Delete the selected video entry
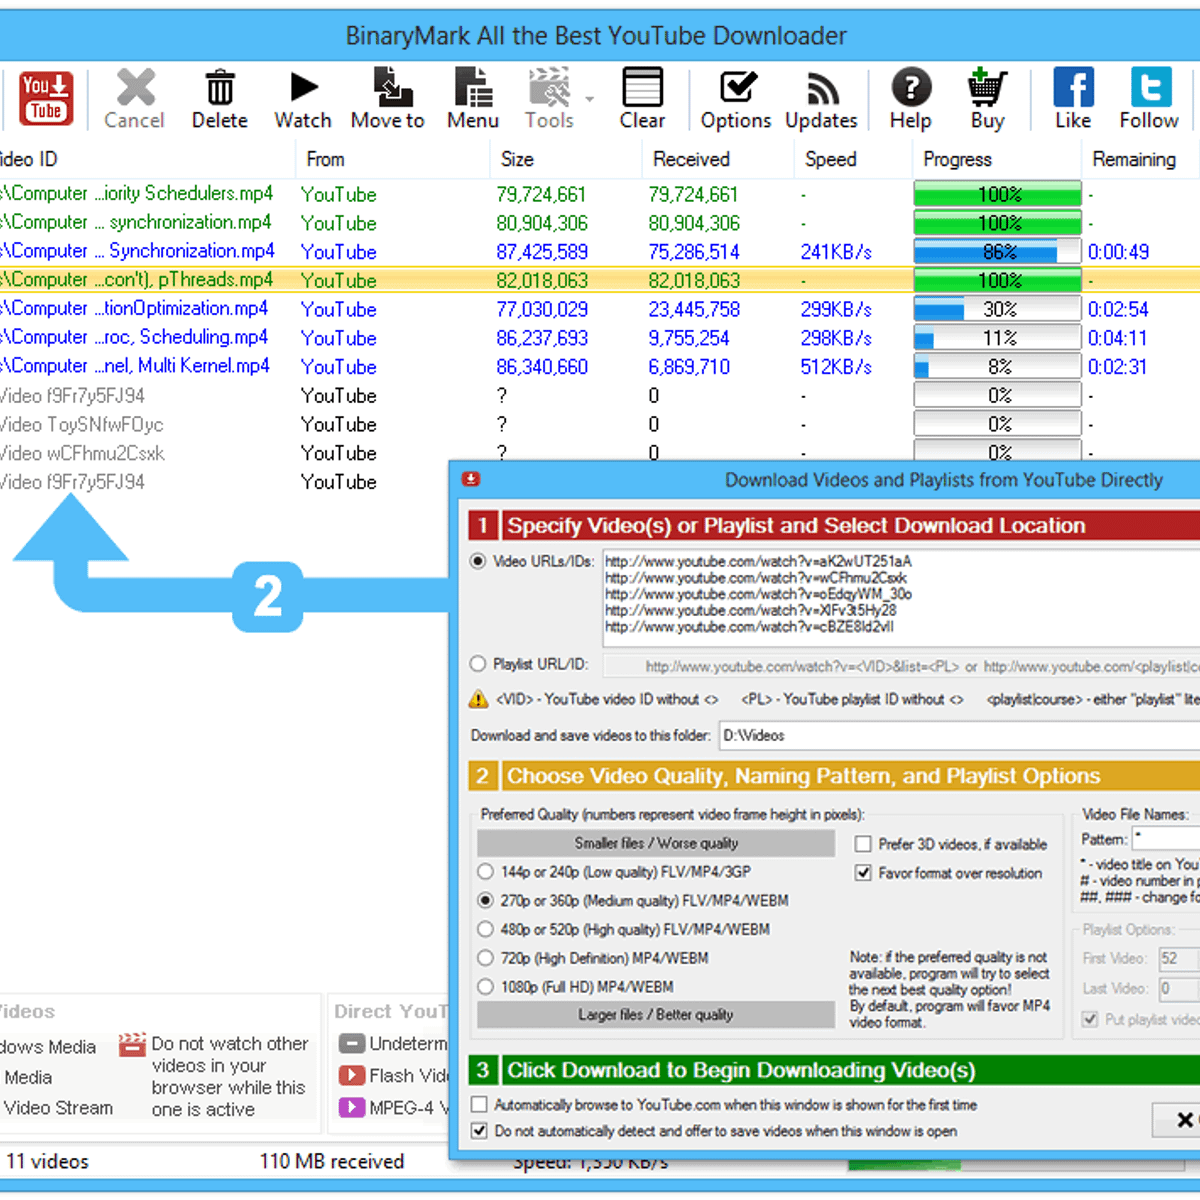Image resolution: width=1200 pixels, height=1200 pixels. point(220,99)
